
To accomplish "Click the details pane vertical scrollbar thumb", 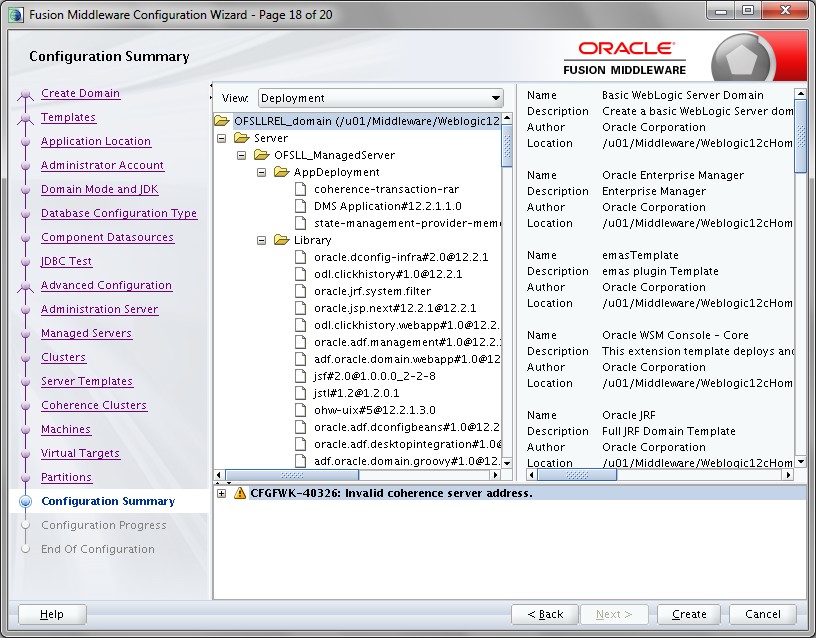I will [801, 135].
